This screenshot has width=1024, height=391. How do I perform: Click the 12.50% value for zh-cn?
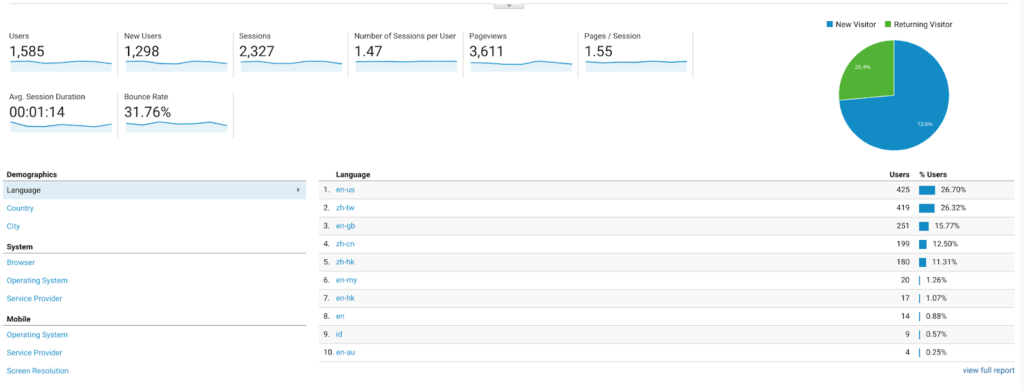(x=945, y=244)
